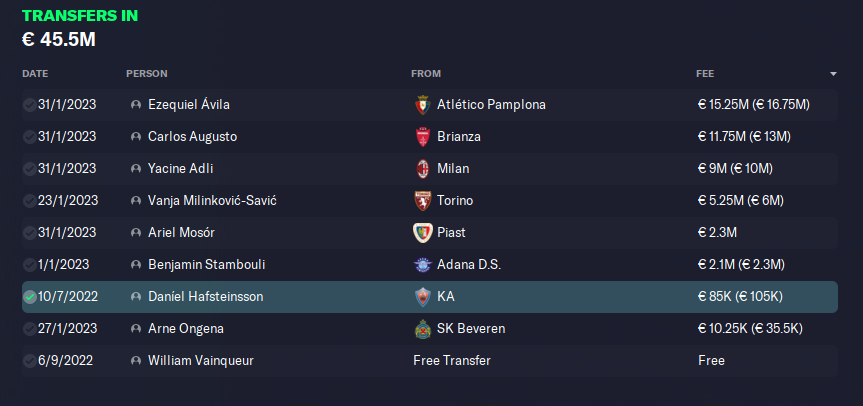Deselect the checked Daníel Hafsteinsson row
Image resolution: width=863 pixels, height=406 pixels.
click(x=29, y=297)
